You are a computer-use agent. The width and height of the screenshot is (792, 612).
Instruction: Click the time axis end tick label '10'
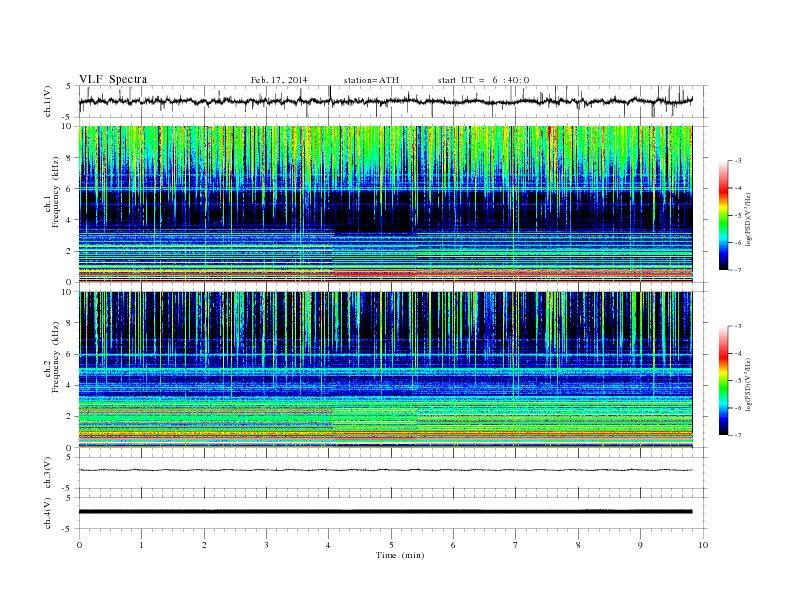pyautogui.click(x=703, y=545)
